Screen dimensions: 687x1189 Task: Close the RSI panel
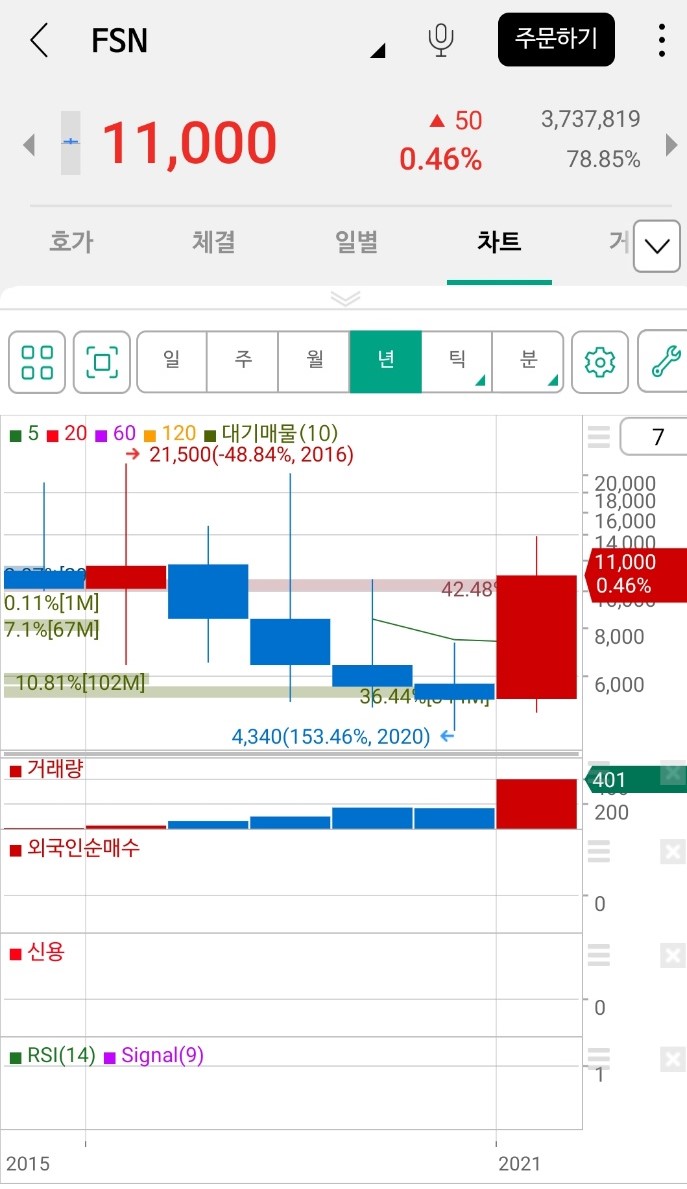coord(673,1059)
